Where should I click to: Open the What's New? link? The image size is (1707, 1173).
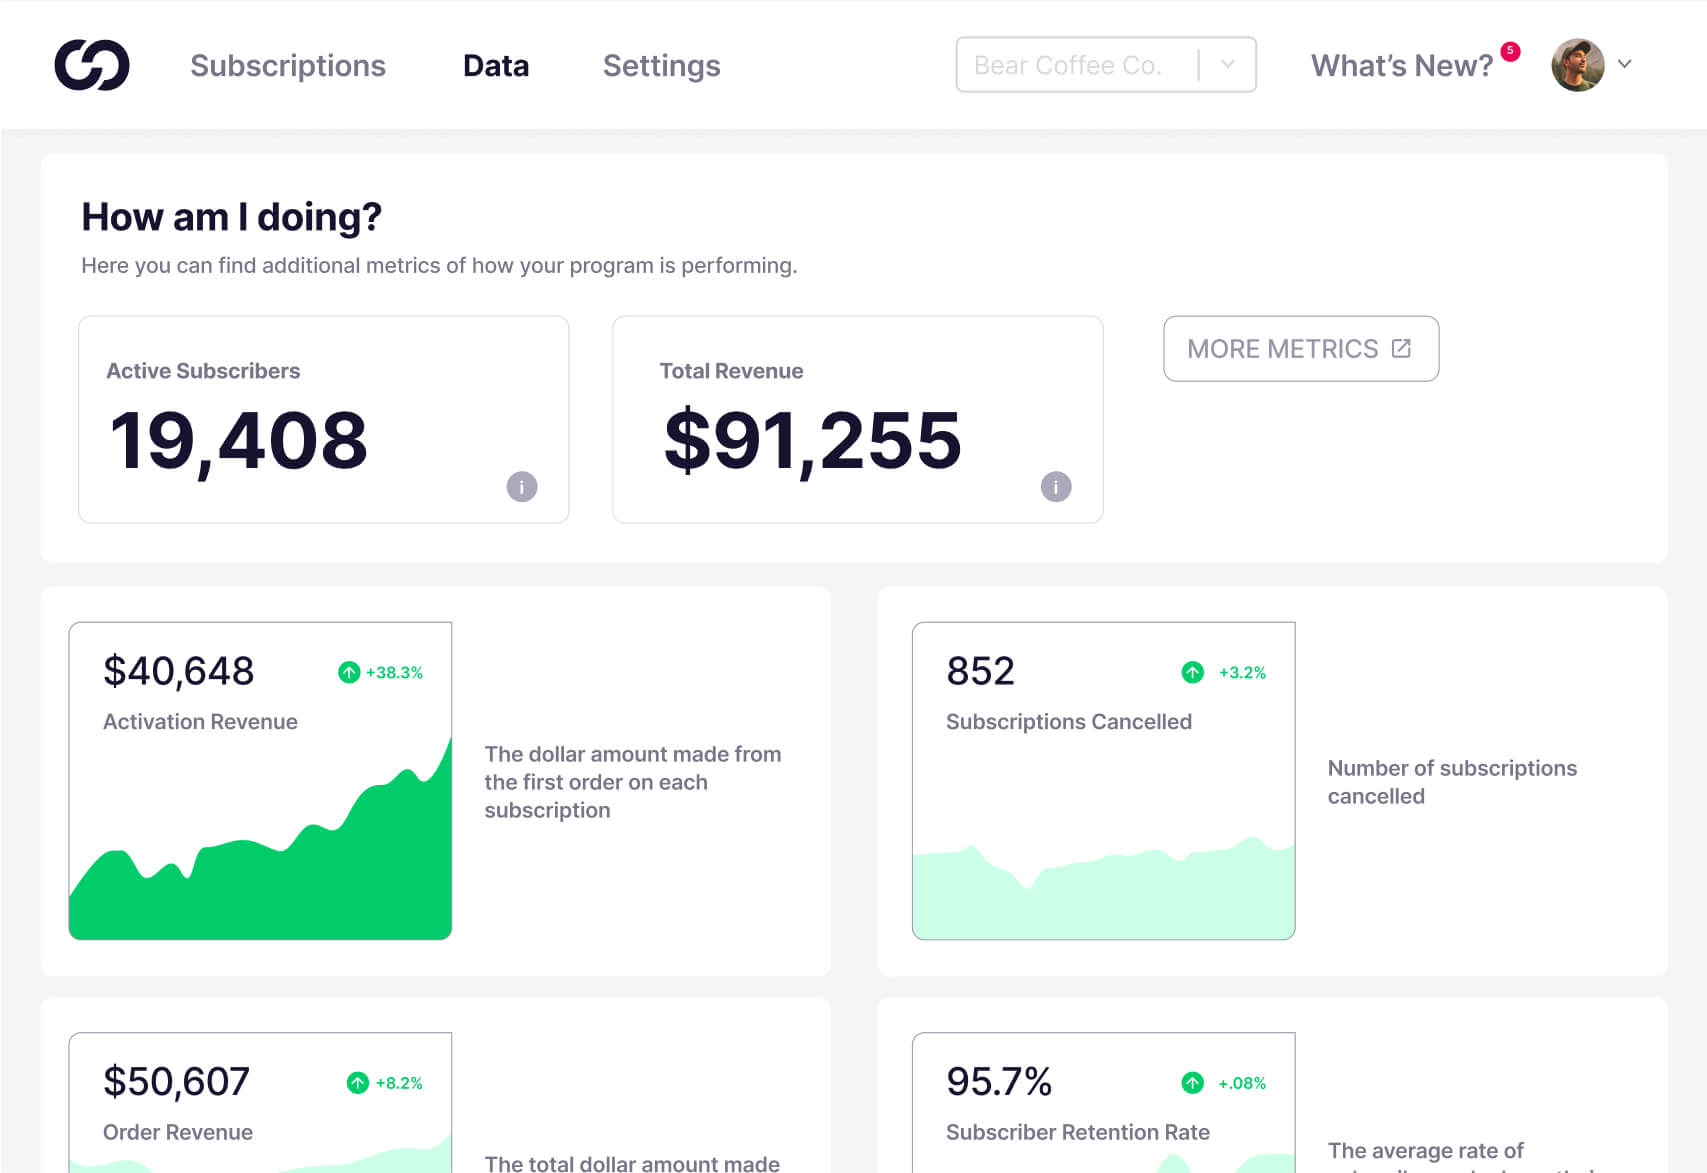[x=1402, y=66]
